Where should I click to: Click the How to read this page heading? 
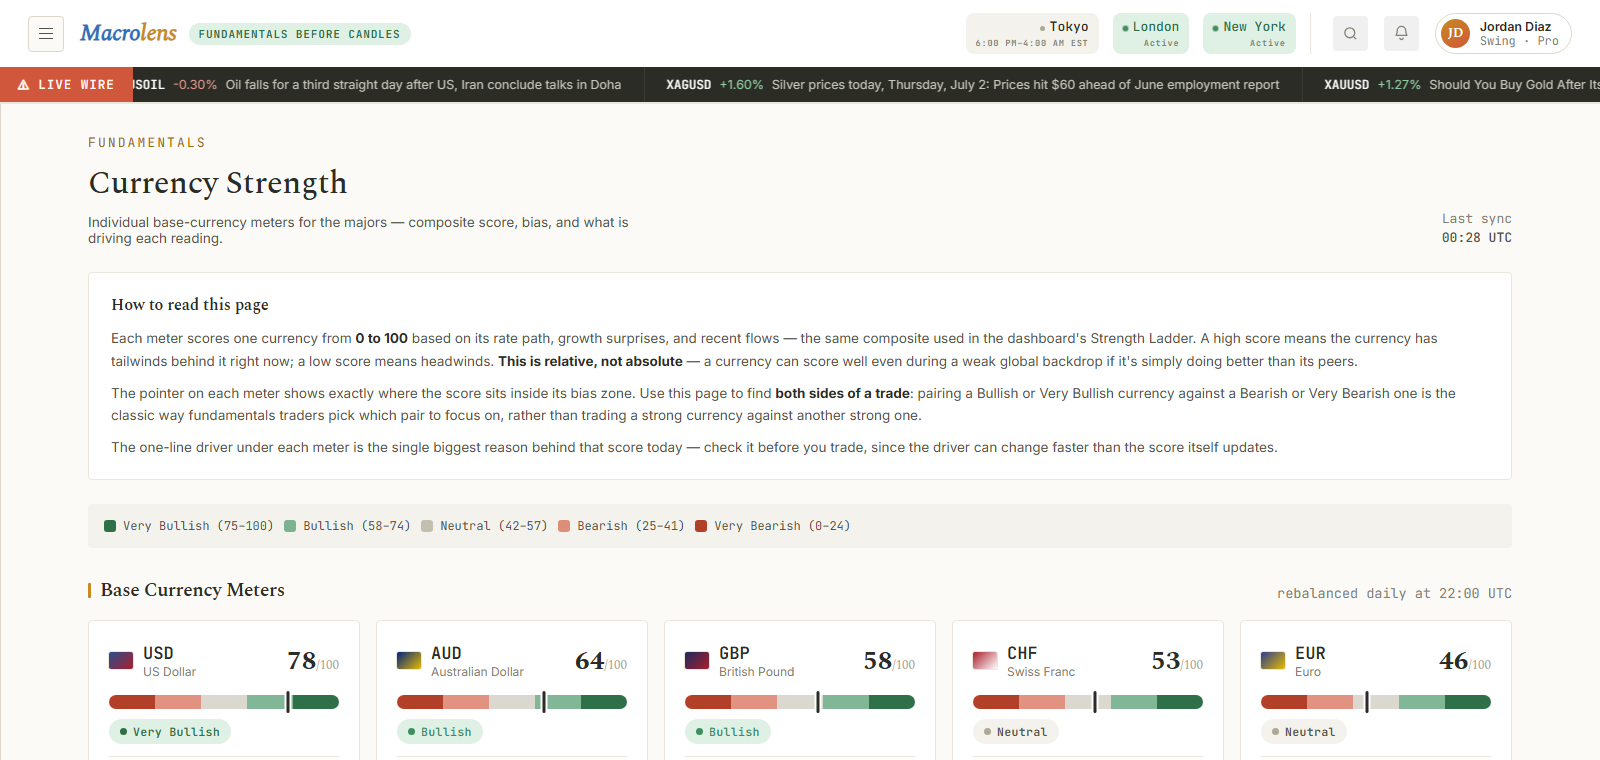point(190,305)
